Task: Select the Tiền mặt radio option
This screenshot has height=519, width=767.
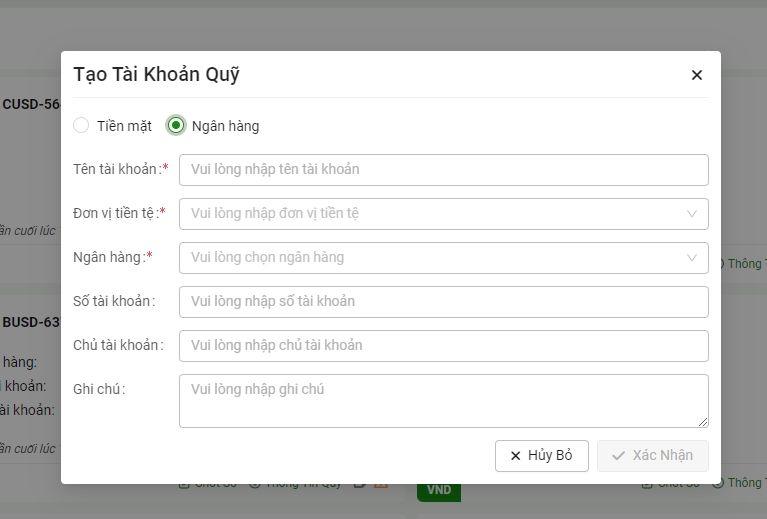Action: tap(81, 126)
